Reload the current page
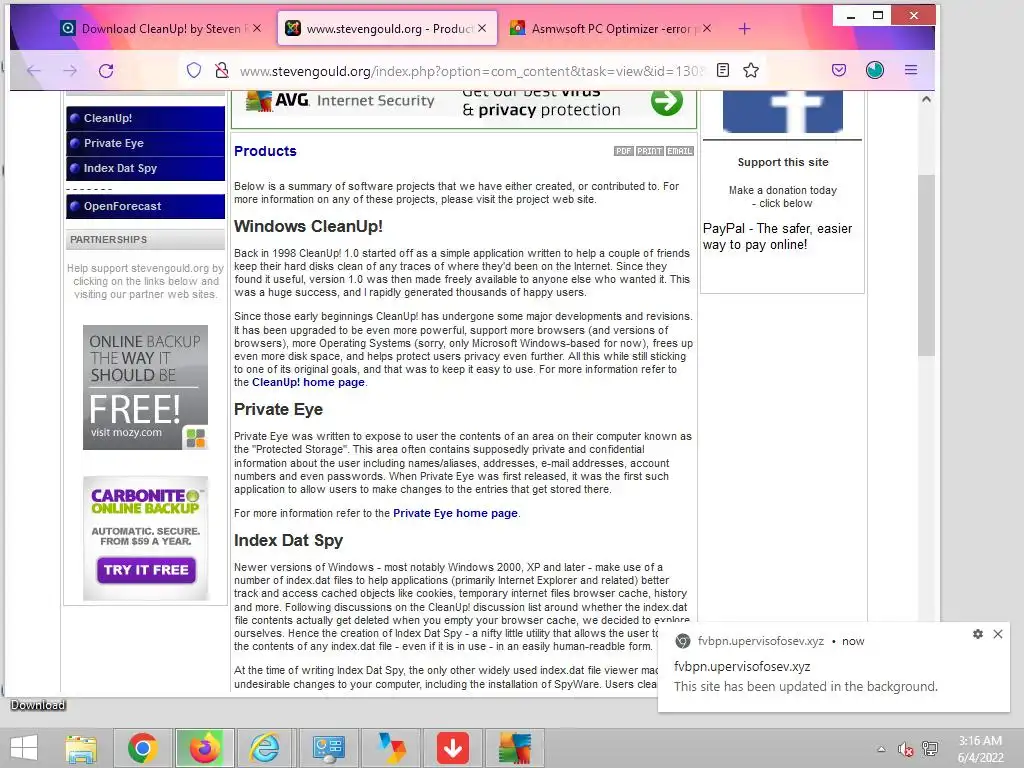Image resolution: width=1024 pixels, height=768 pixels. coord(106,71)
